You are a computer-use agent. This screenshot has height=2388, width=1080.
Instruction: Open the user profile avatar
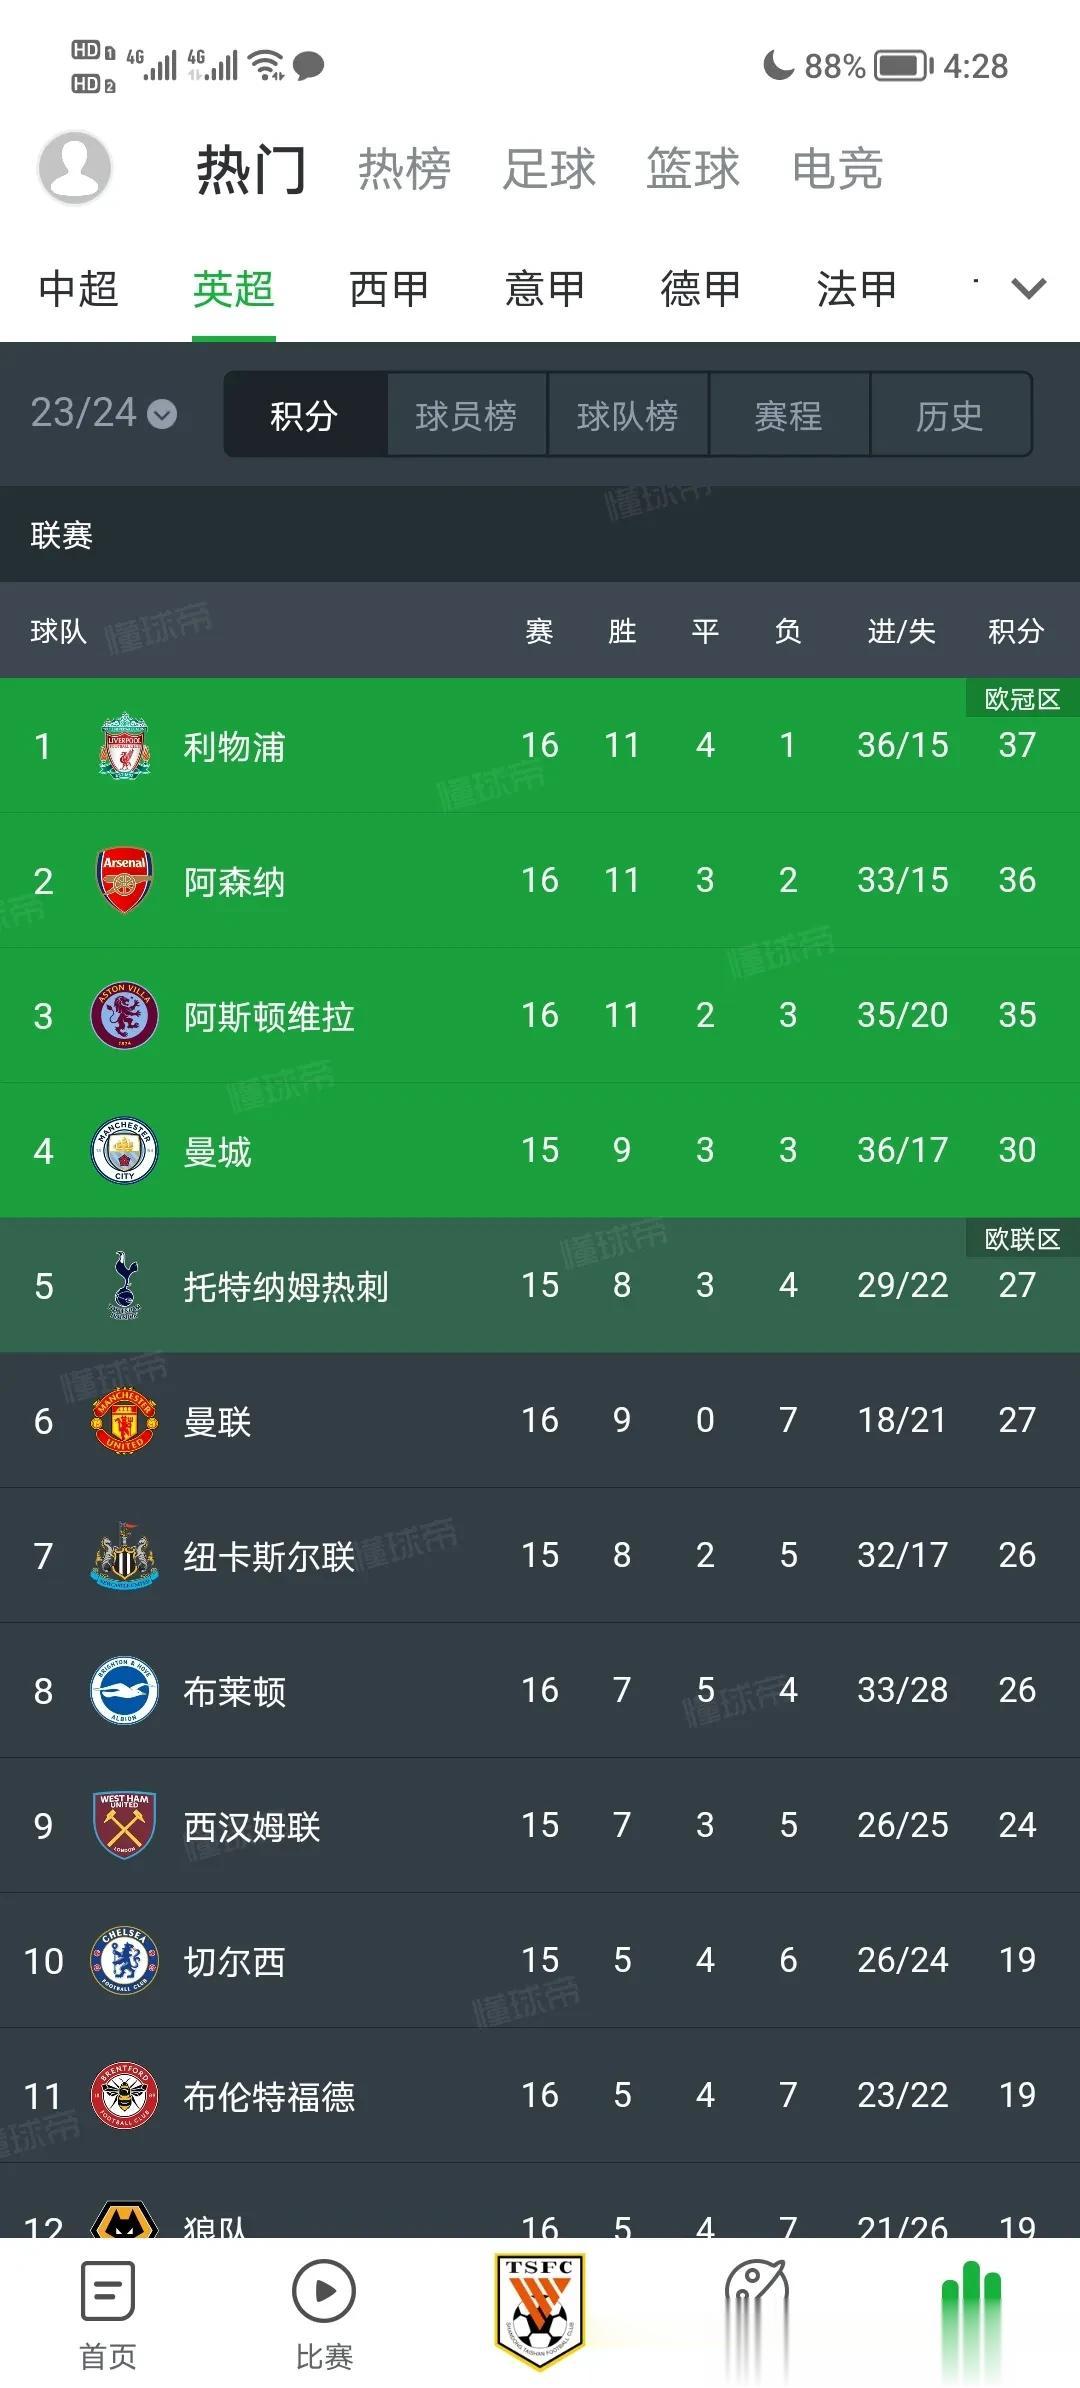click(x=74, y=167)
